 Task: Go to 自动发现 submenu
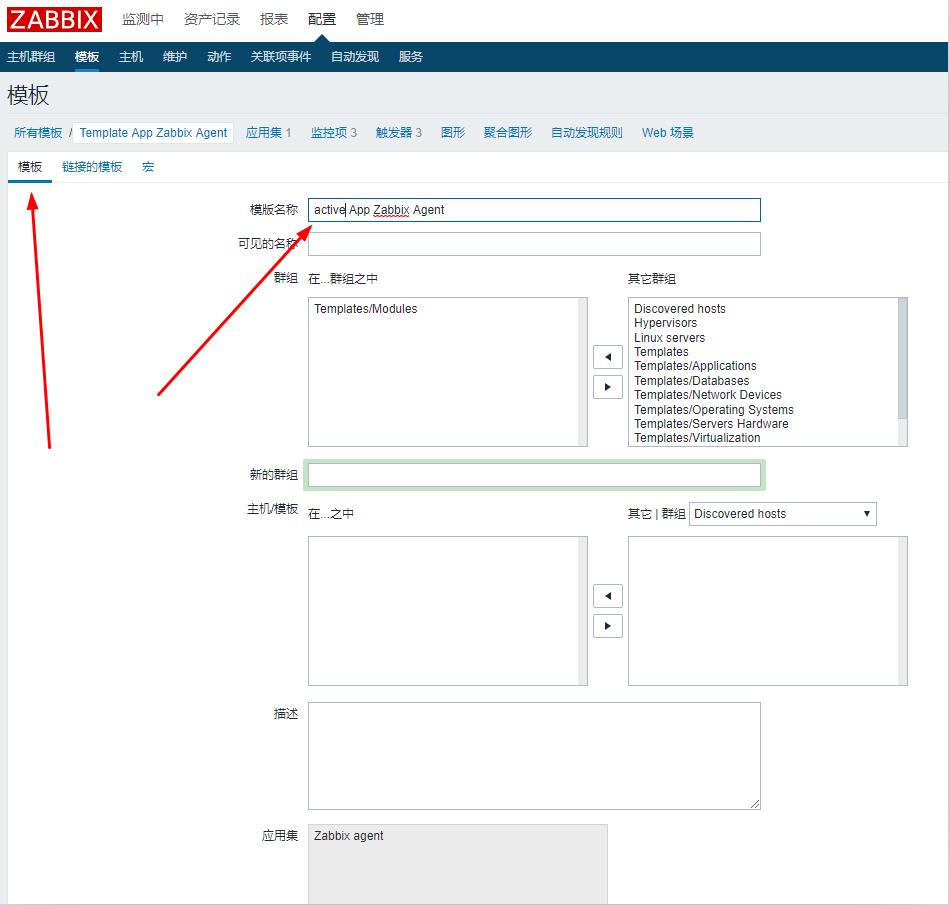click(355, 57)
